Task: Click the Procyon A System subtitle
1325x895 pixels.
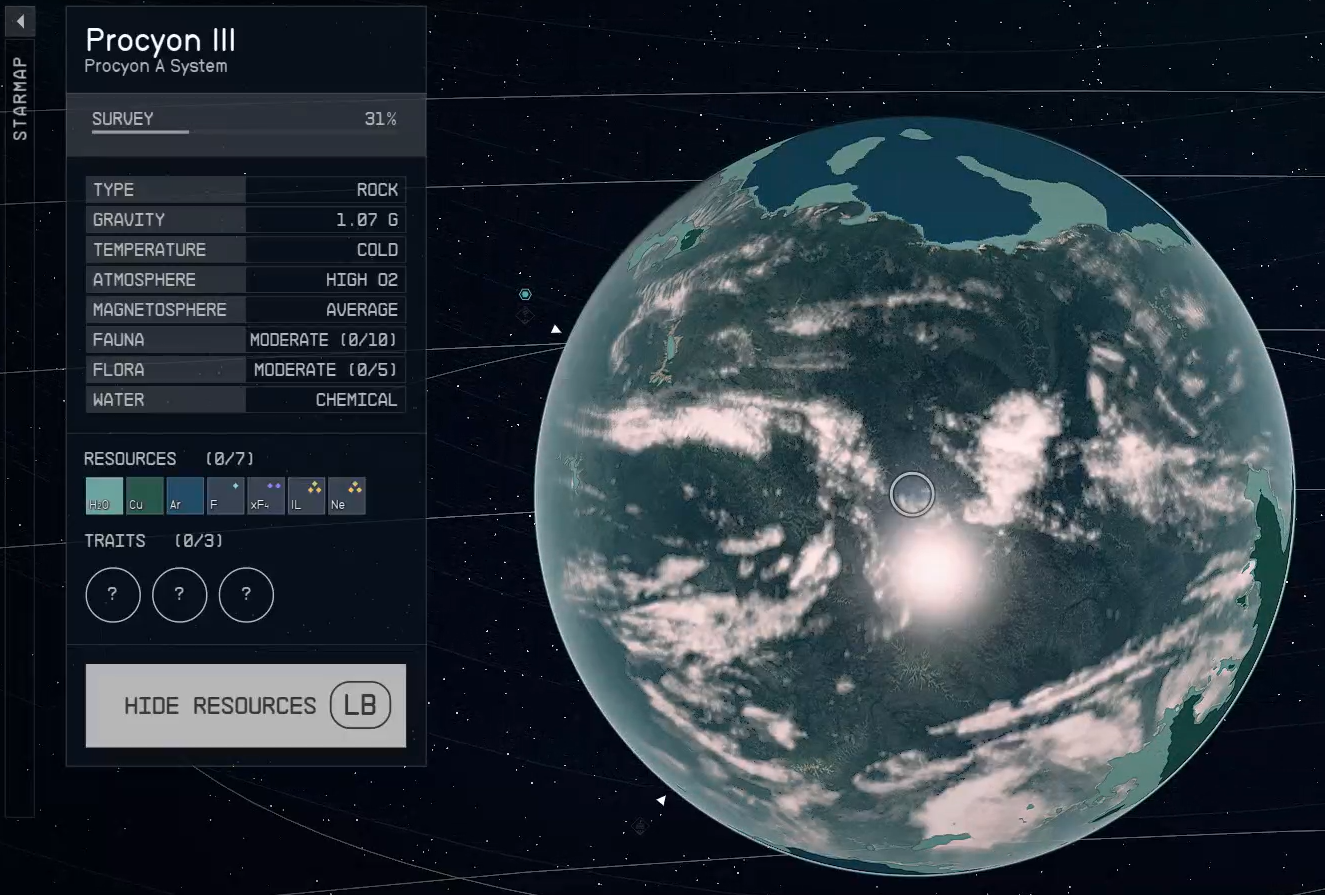Action: [156, 67]
